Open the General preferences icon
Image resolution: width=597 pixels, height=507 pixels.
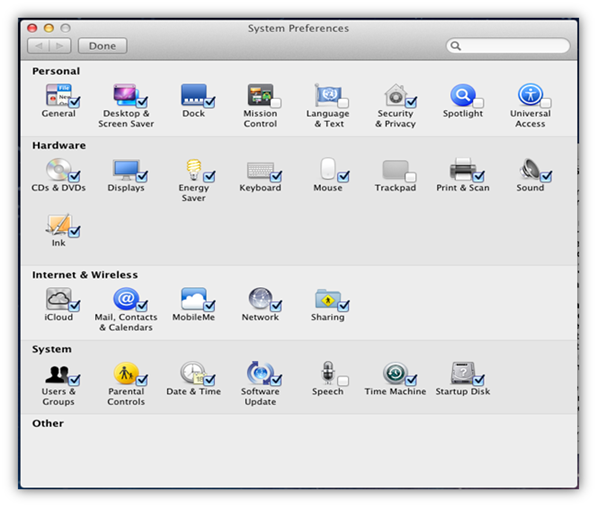[58, 95]
